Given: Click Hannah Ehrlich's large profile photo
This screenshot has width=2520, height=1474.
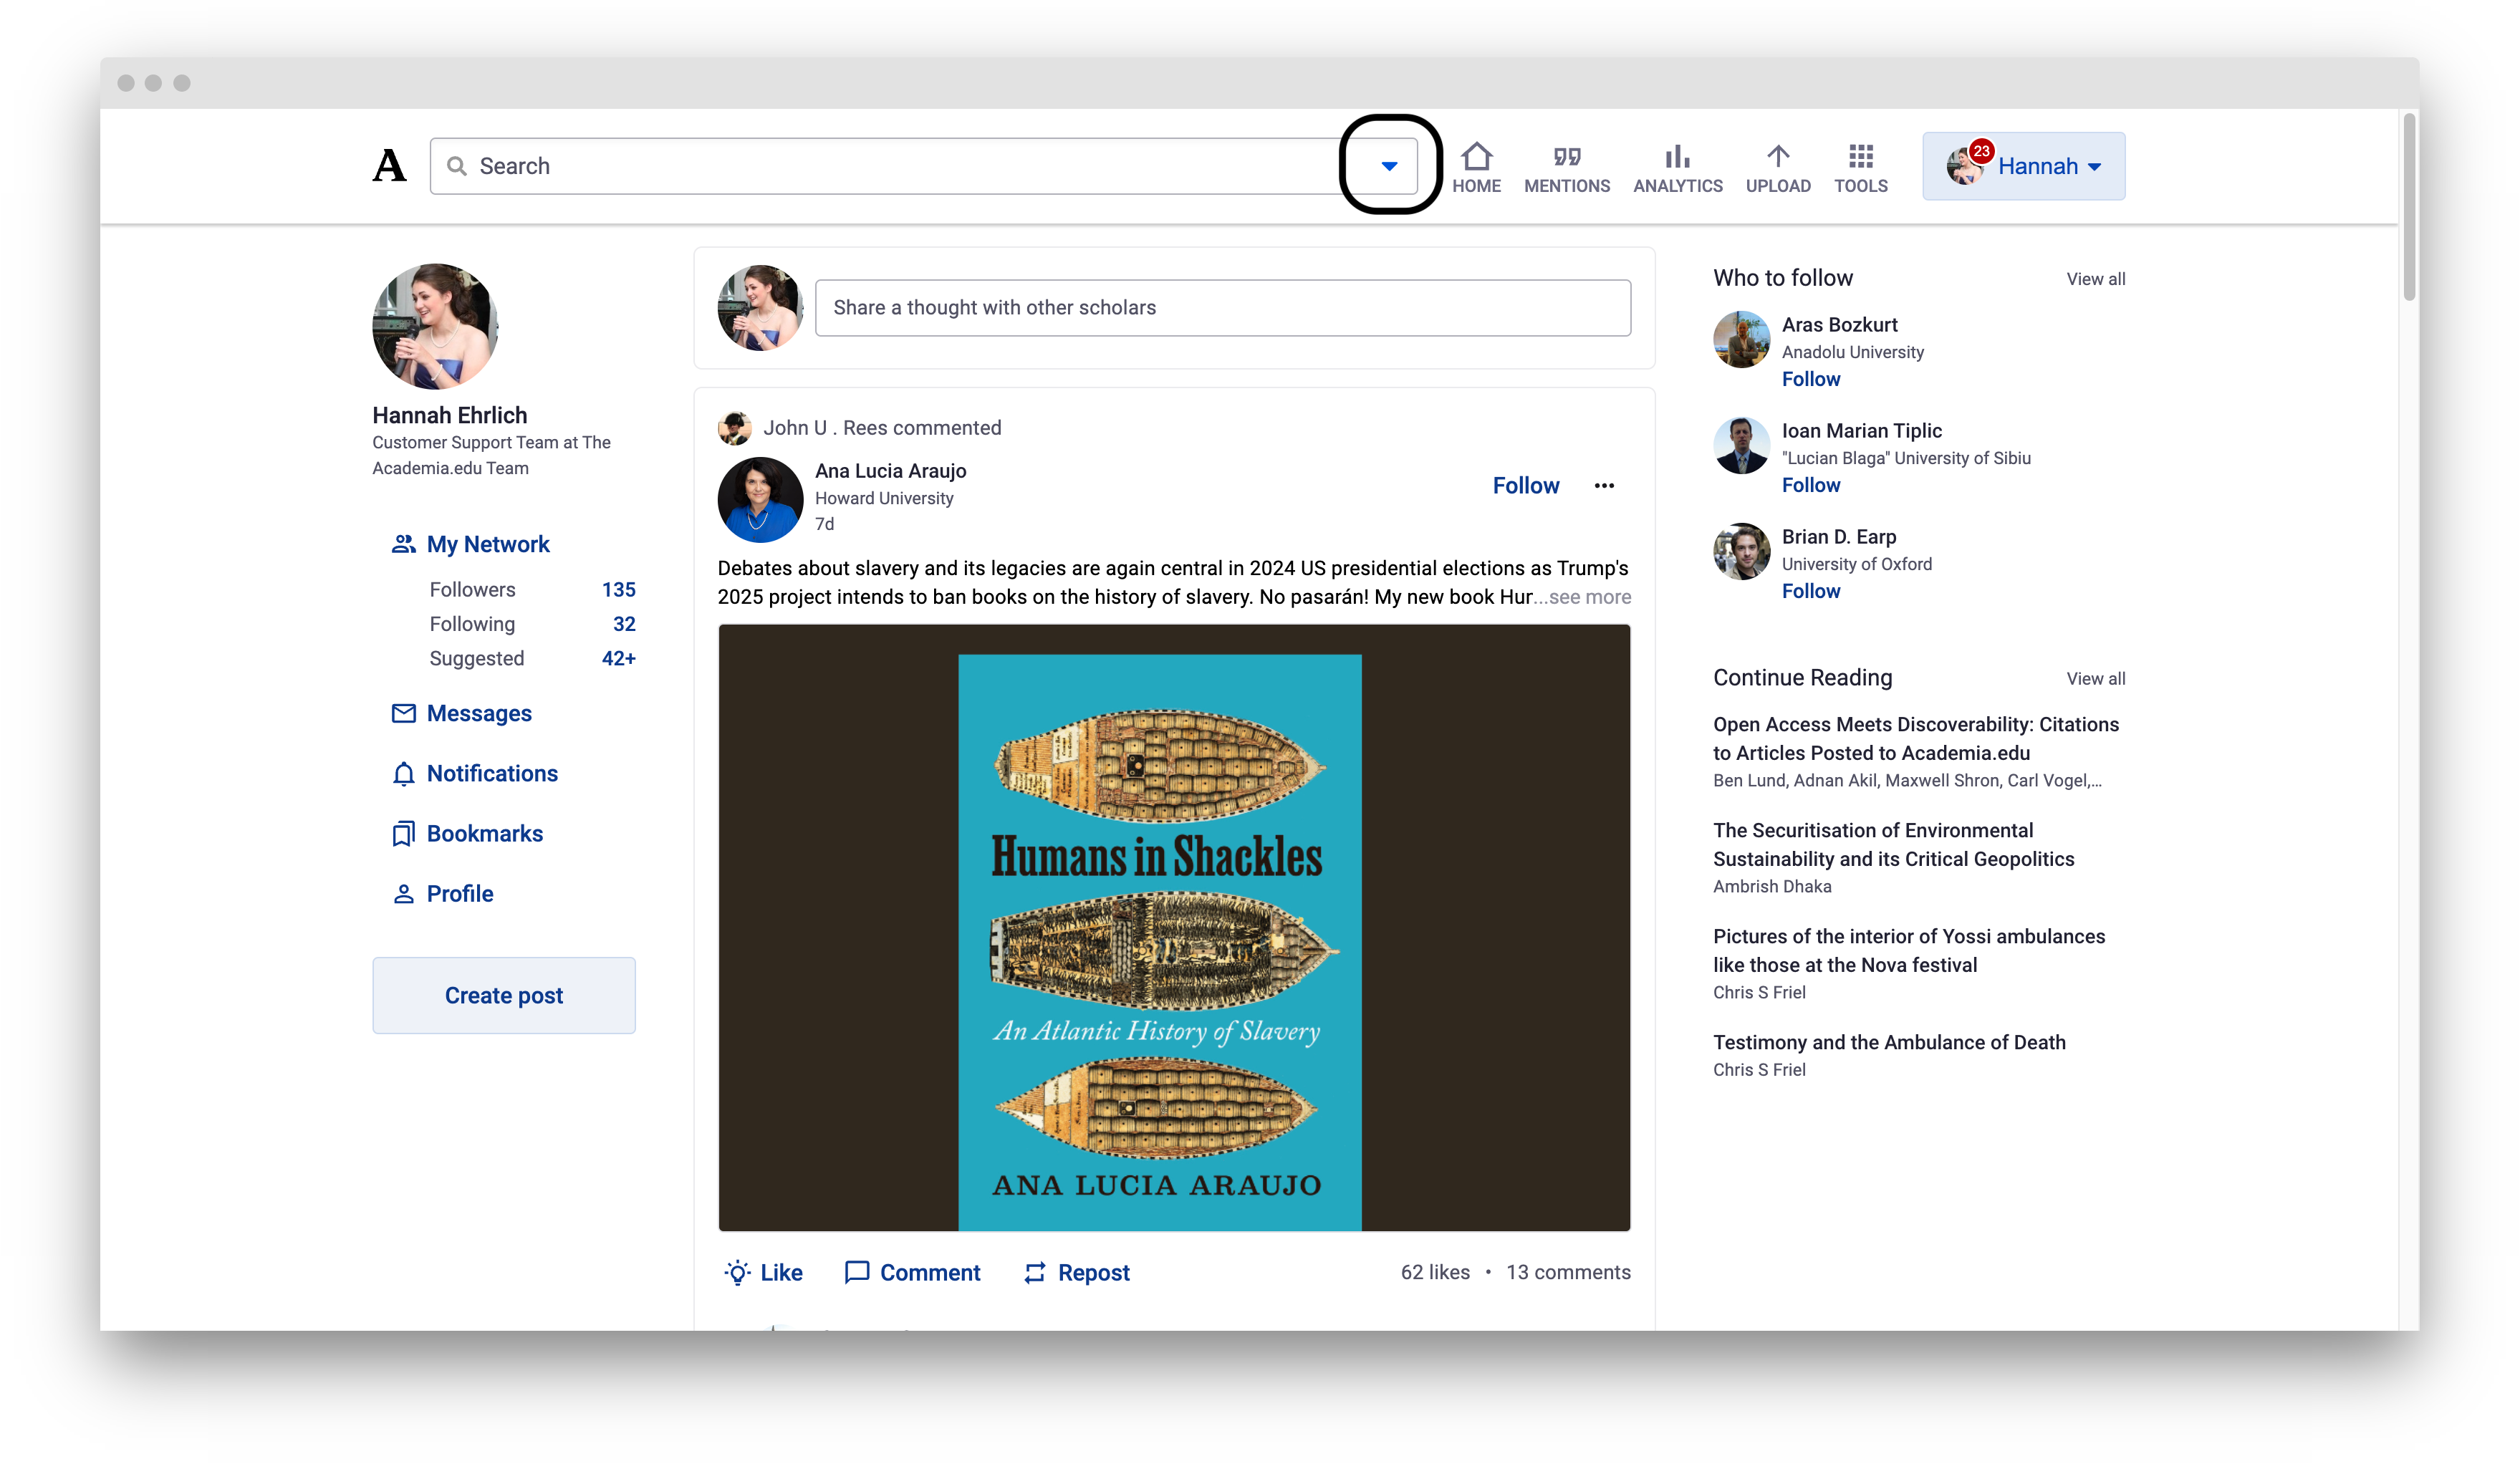Looking at the screenshot, I should click(x=435, y=326).
